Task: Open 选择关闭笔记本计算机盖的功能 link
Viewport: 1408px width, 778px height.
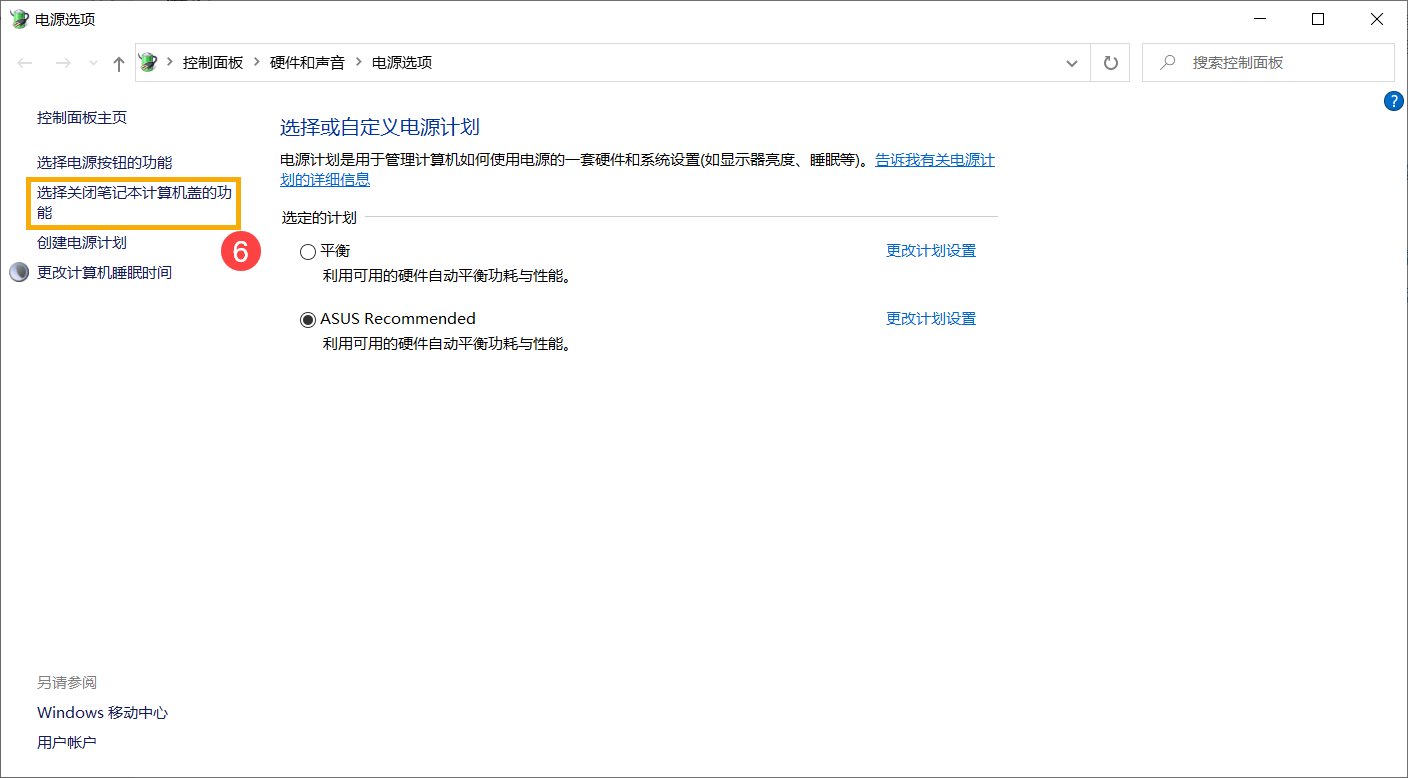Action: point(134,202)
